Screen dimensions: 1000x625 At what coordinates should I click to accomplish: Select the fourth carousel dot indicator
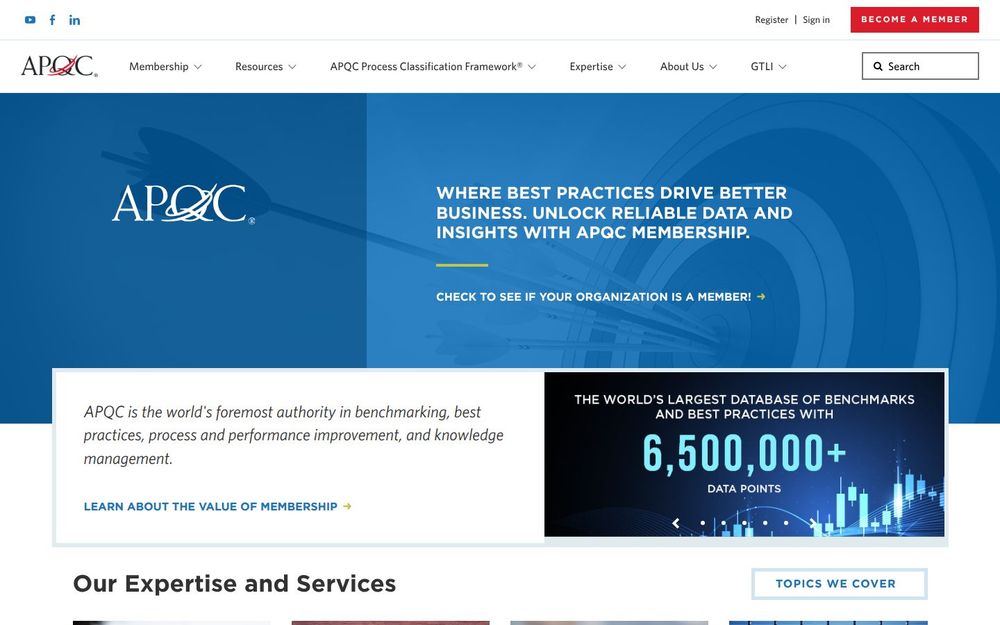click(x=765, y=523)
